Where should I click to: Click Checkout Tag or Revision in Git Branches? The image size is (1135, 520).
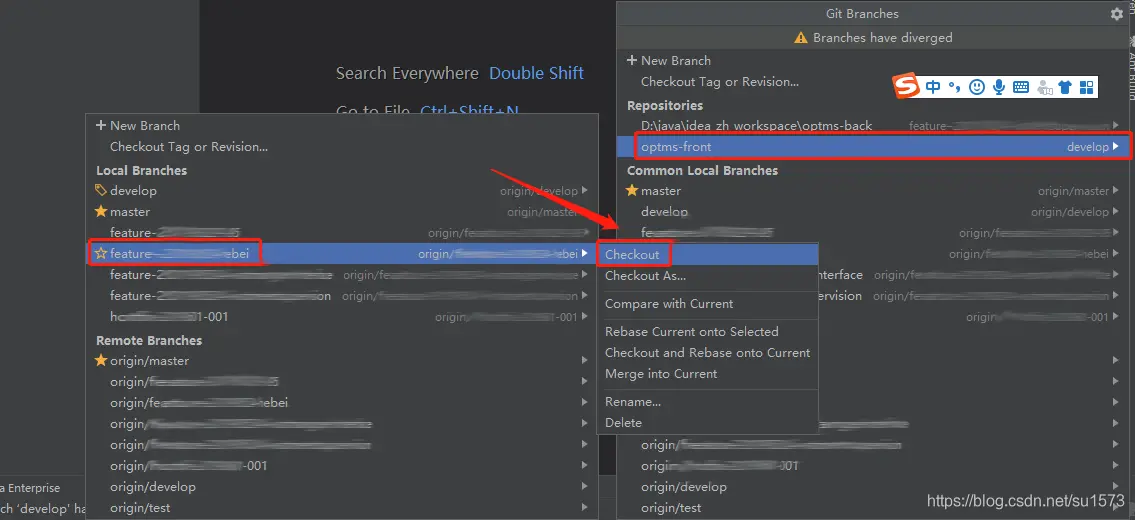[719, 82]
